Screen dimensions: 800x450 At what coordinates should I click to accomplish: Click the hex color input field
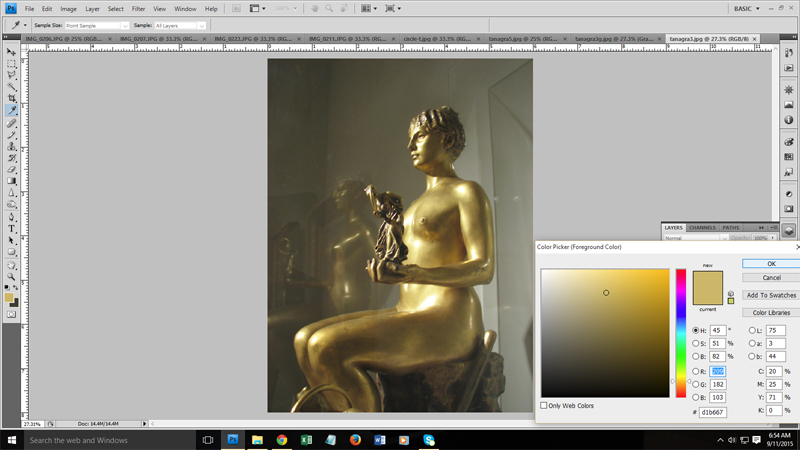[713, 412]
